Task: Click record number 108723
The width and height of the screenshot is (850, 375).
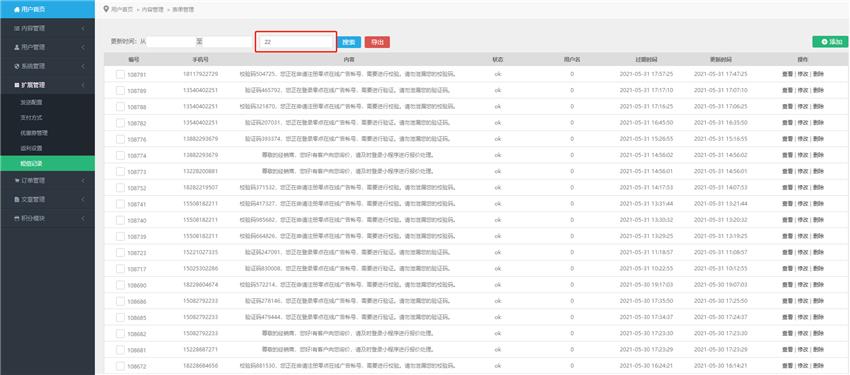Action: click(x=137, y=253)
